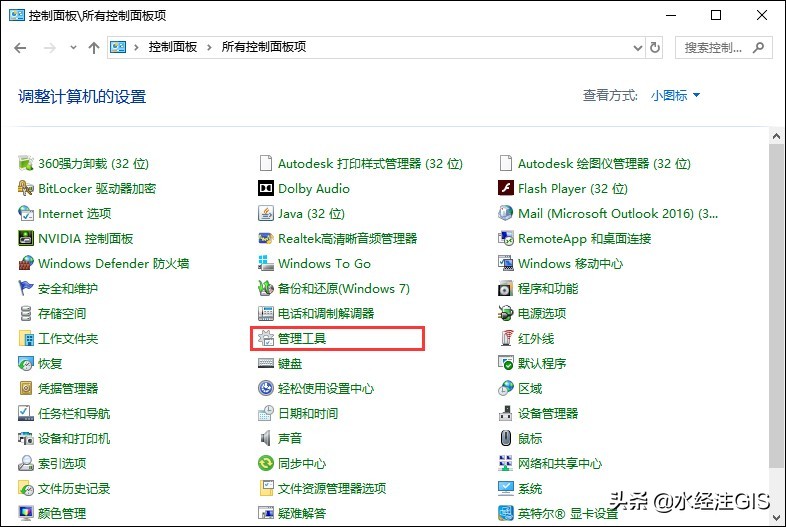Open the 任务栏和导航 link

click(74, 414)
